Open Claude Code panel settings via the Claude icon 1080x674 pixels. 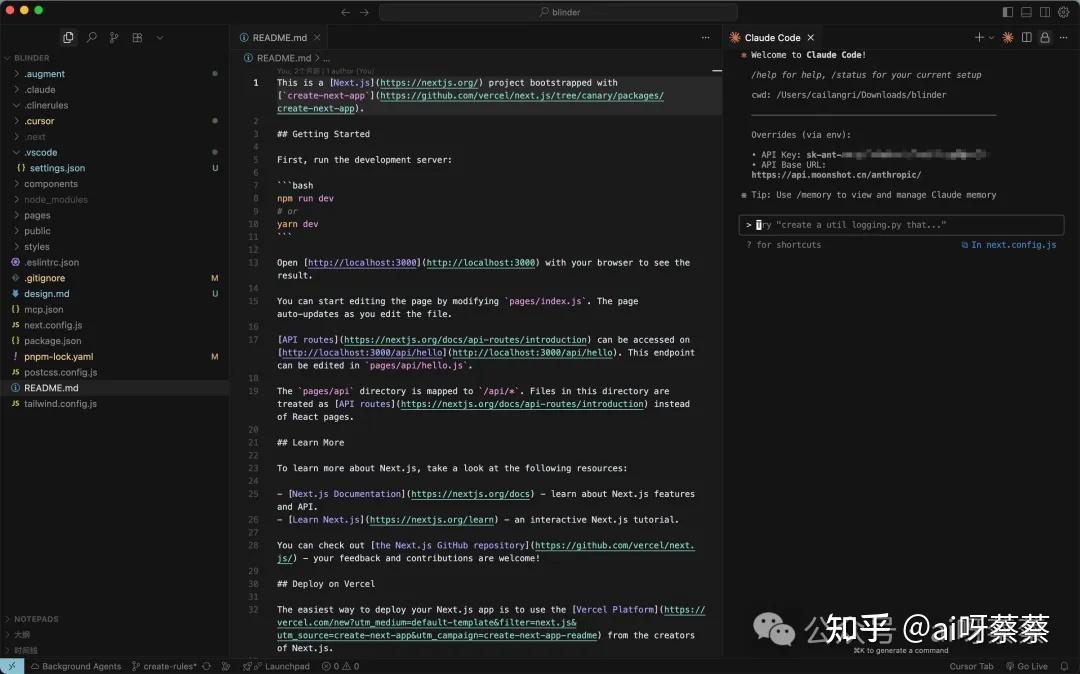(1007, 37)
